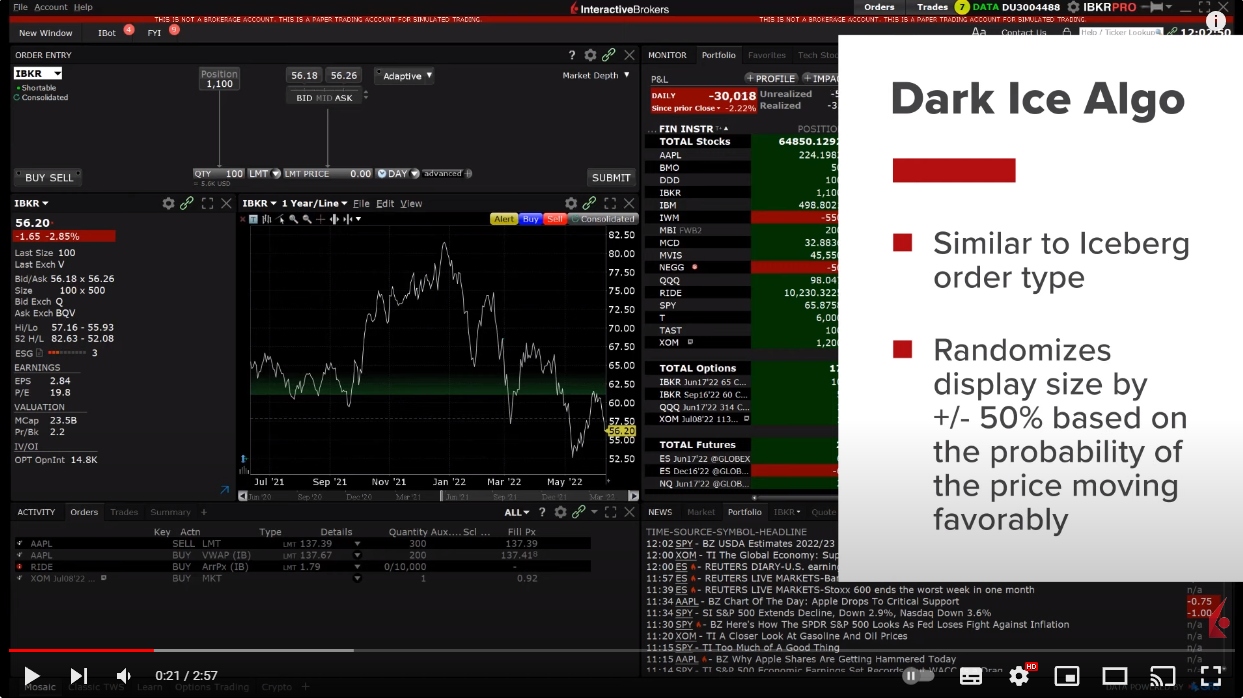The image size is (1243, 698).
Task: Mute the video volume
Action: [x=124, y=676]
